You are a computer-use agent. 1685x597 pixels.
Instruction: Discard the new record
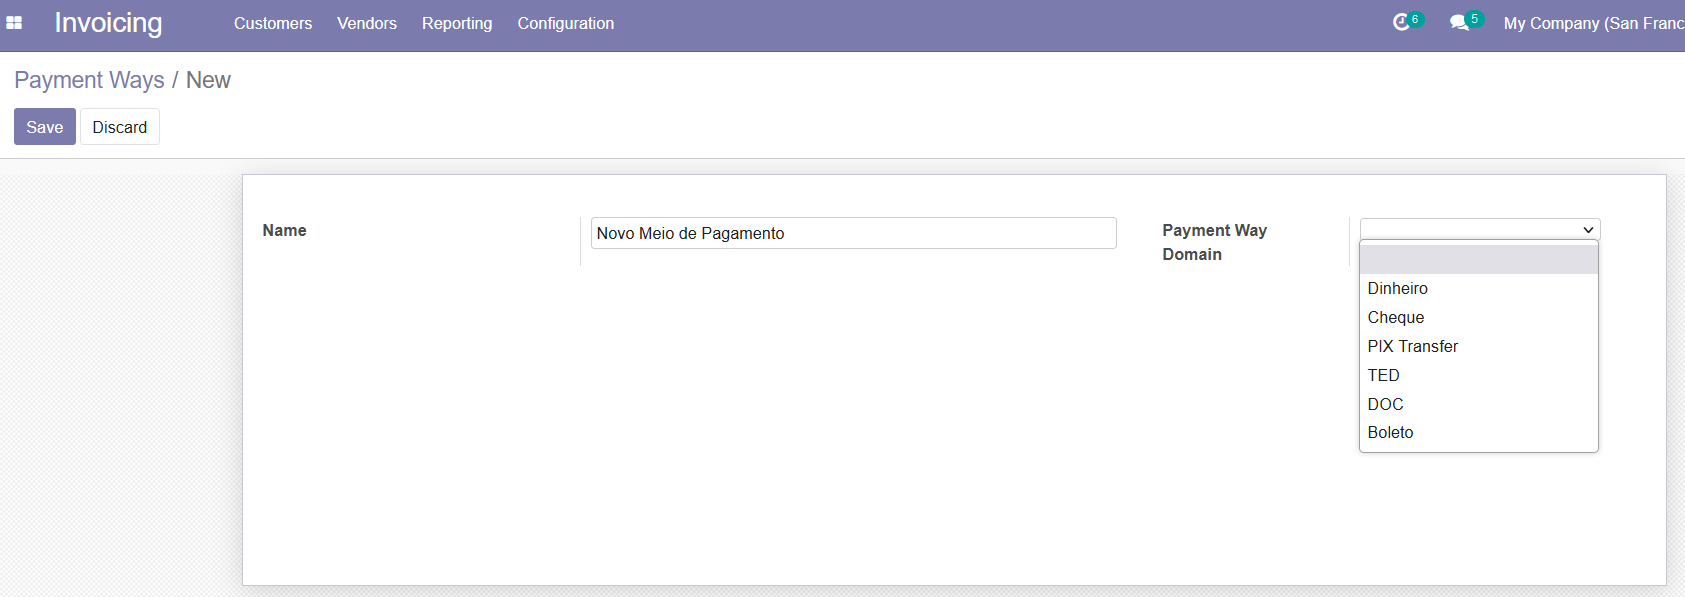tap(120, 127)
